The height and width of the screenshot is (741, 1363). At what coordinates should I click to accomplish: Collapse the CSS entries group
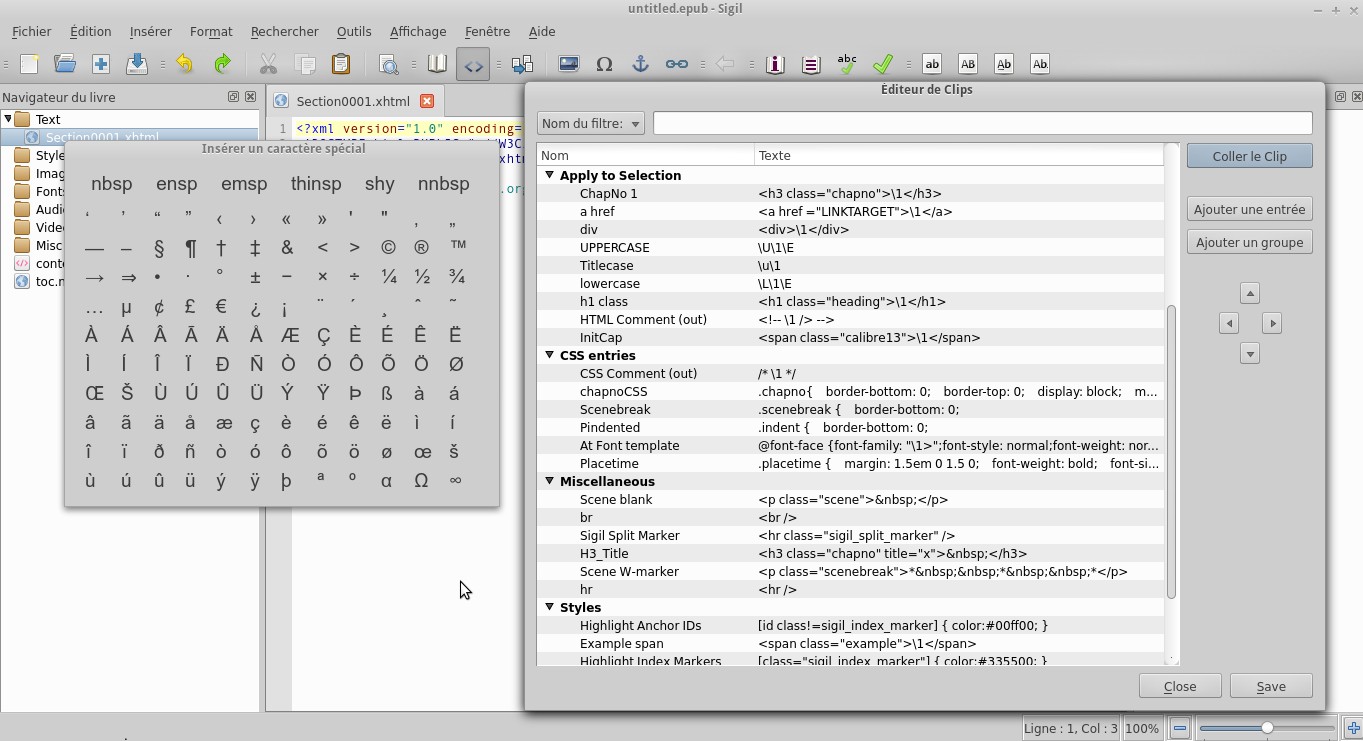[549, 355]
